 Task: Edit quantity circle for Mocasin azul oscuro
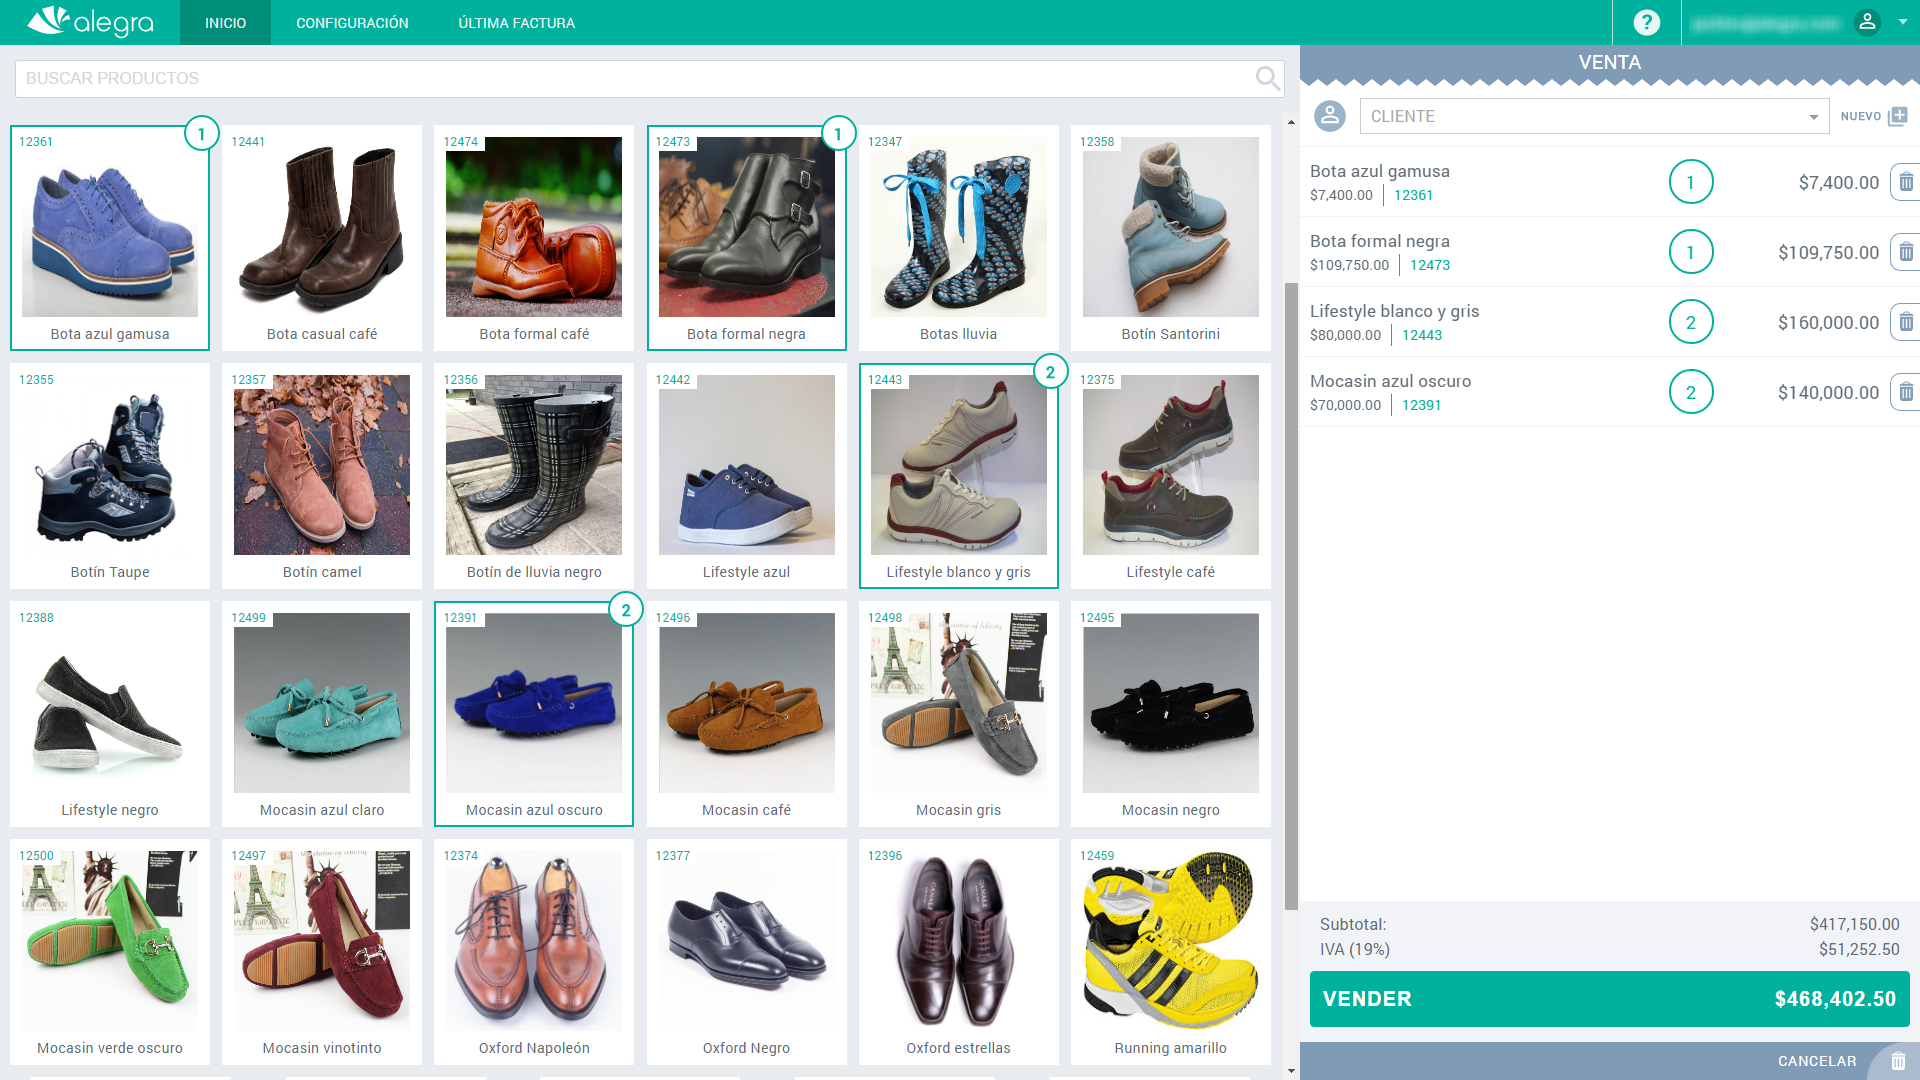pyautogui.click(x=1691, y=392)
